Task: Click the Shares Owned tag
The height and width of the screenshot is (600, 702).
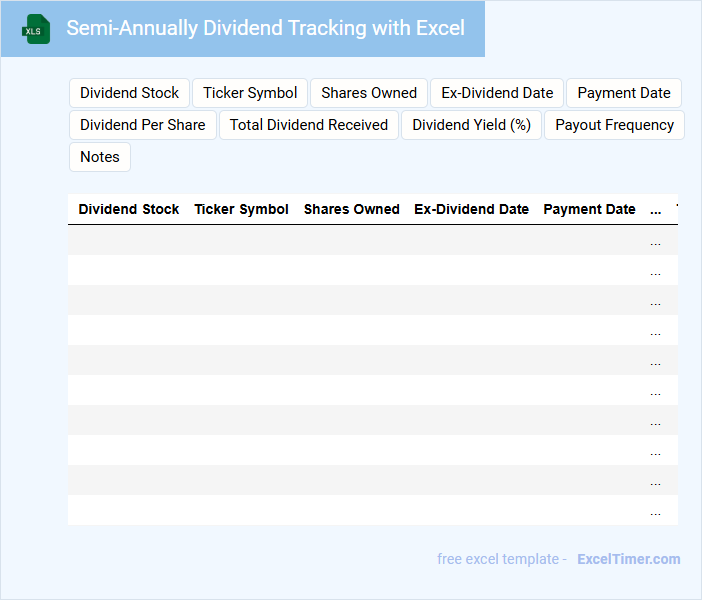Action: [369, 93]
